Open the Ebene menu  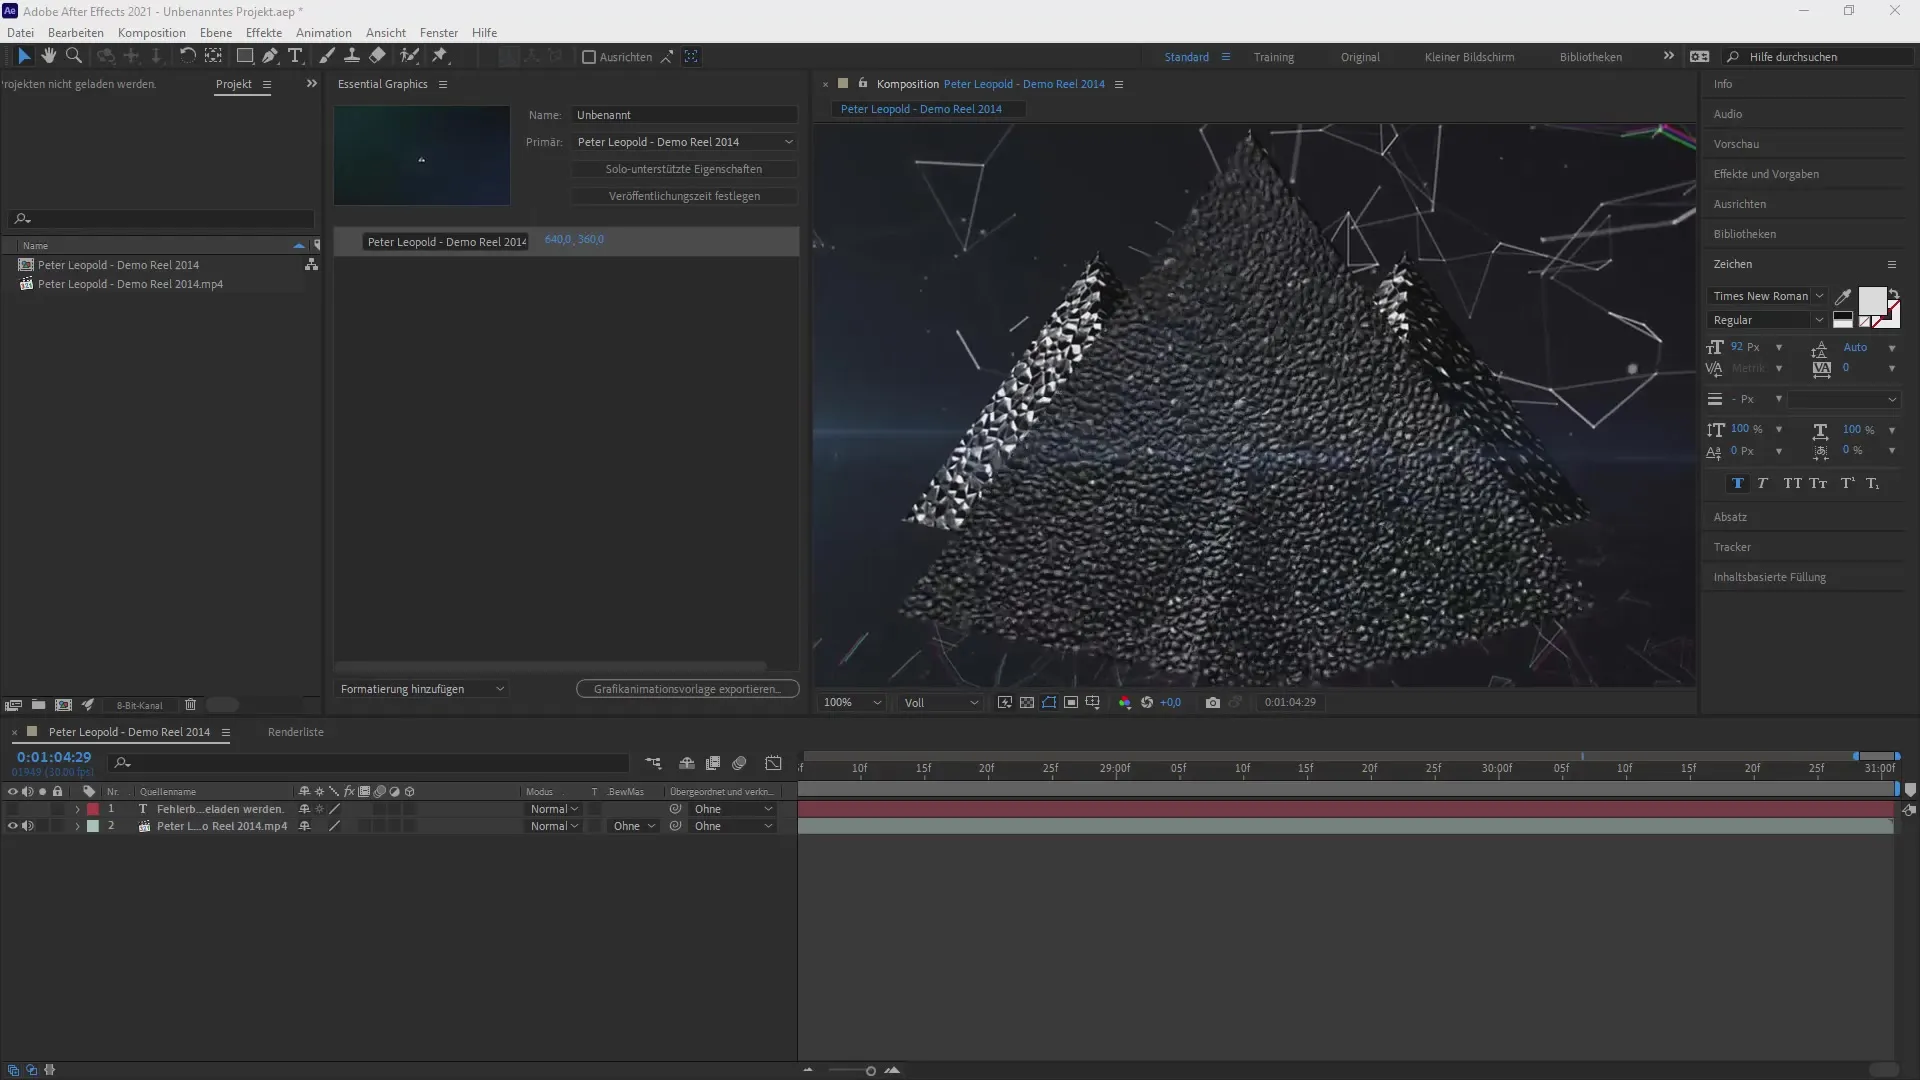click(x=215, y=32)
